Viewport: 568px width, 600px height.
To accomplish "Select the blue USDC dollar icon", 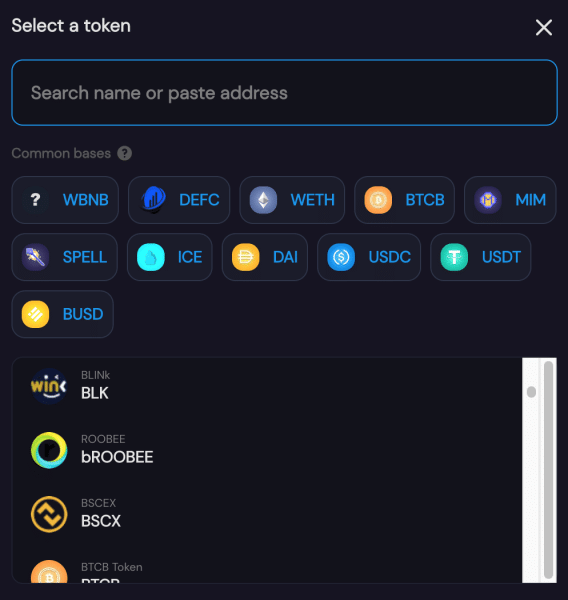I will tap(341, 257).
